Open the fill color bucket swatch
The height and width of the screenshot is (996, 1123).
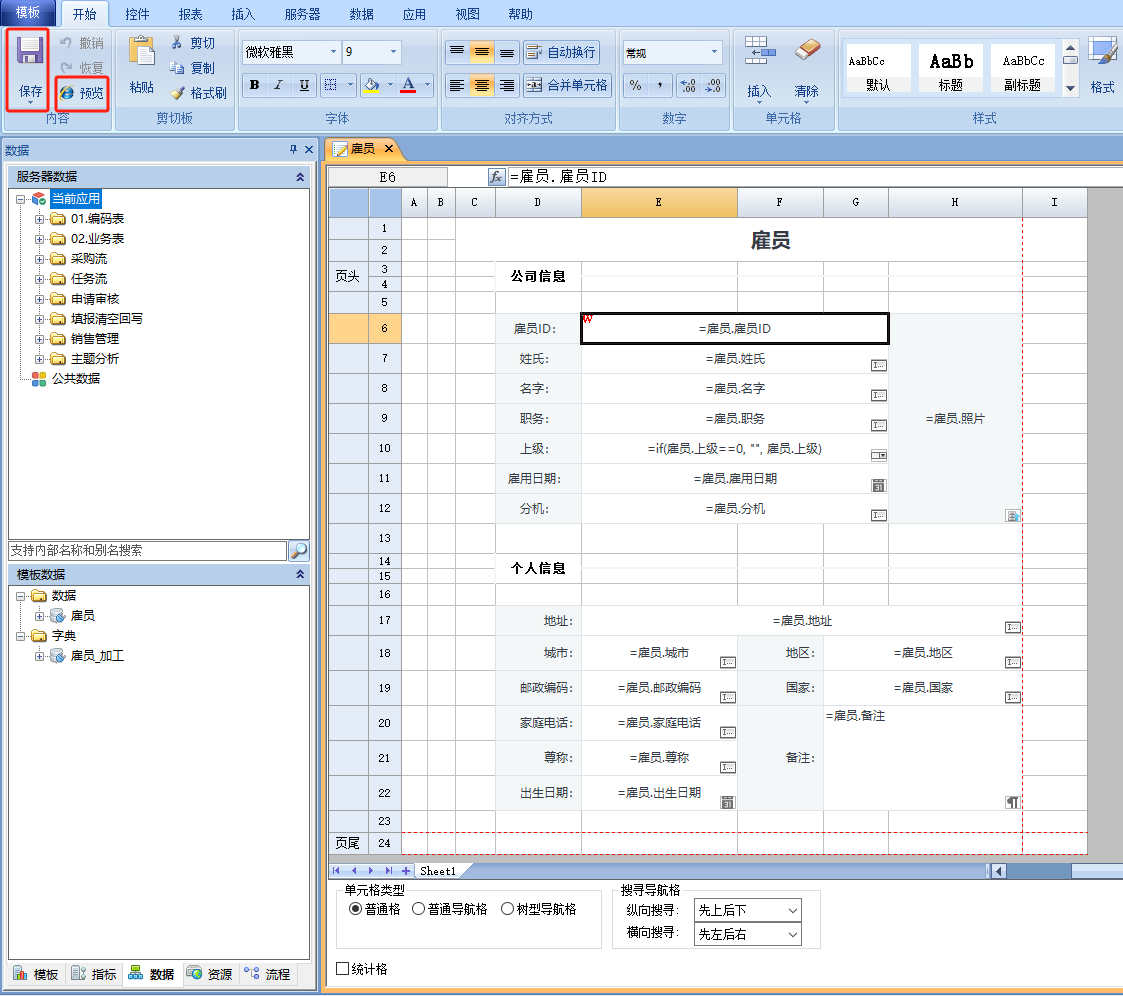click(371, 85)
